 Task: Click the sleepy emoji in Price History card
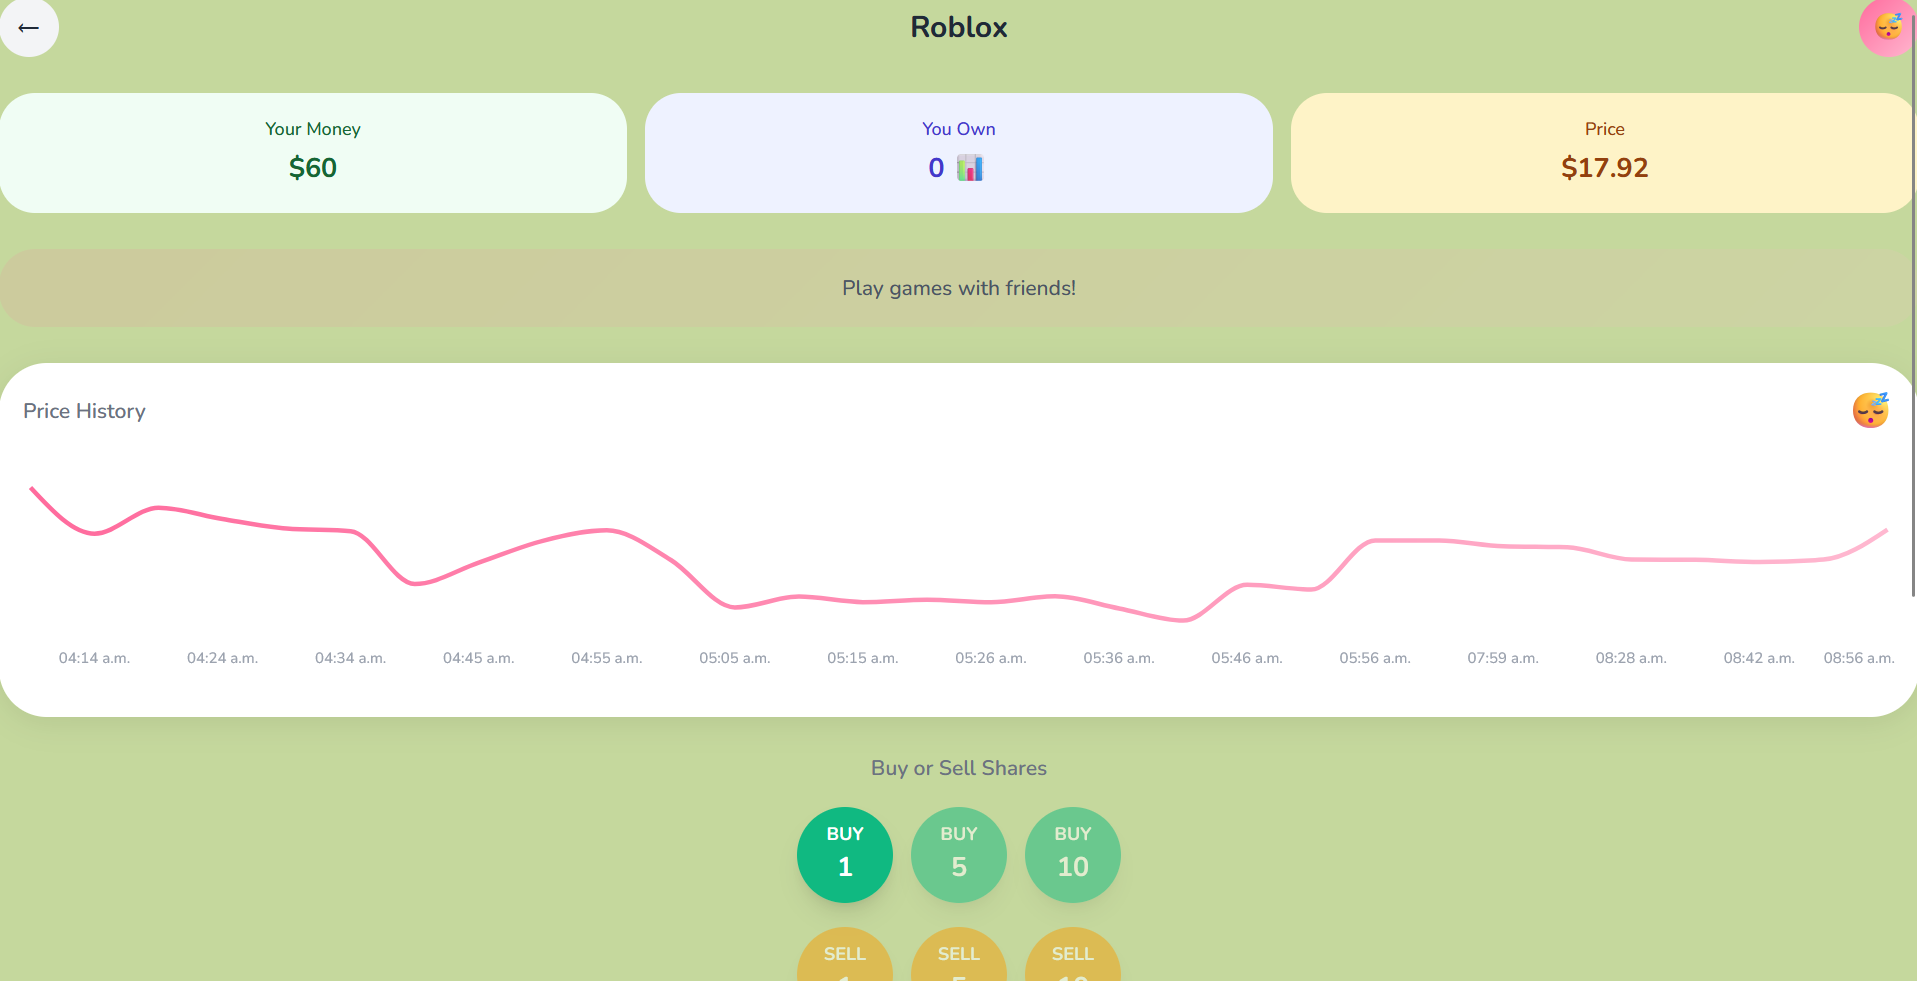coord(1870,410)
